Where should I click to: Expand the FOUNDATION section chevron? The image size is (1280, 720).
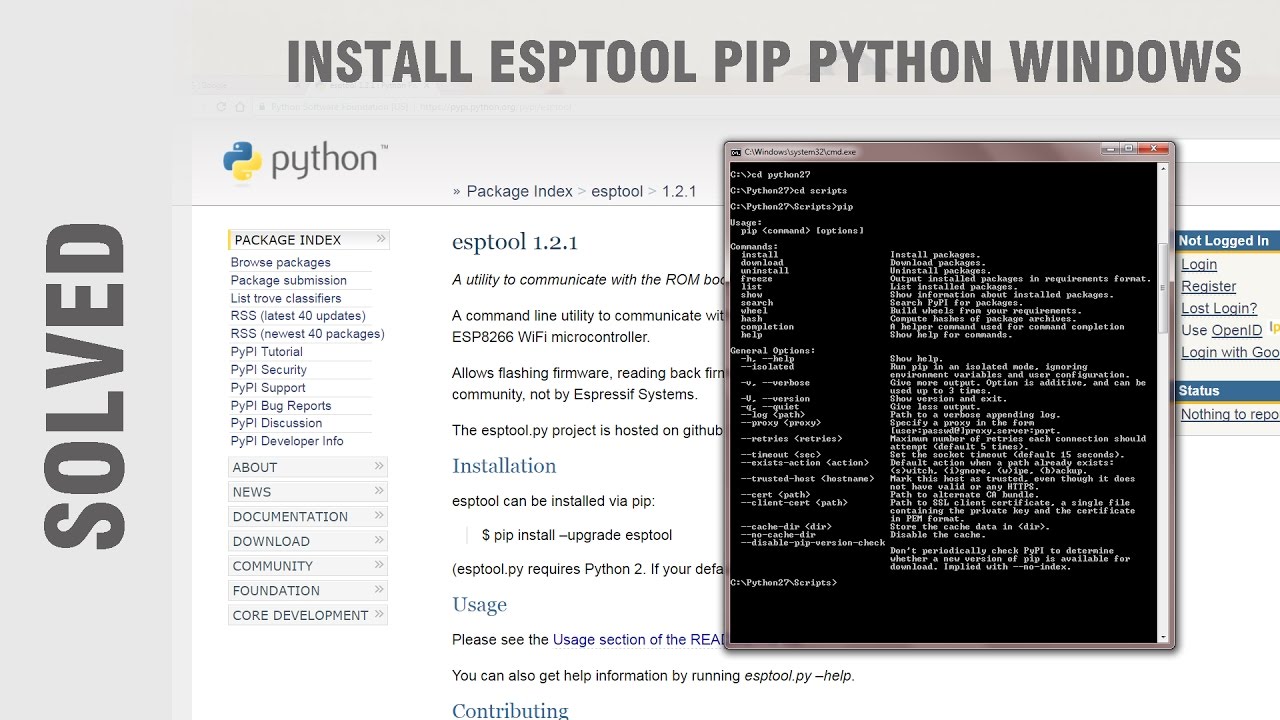[379, 590]
